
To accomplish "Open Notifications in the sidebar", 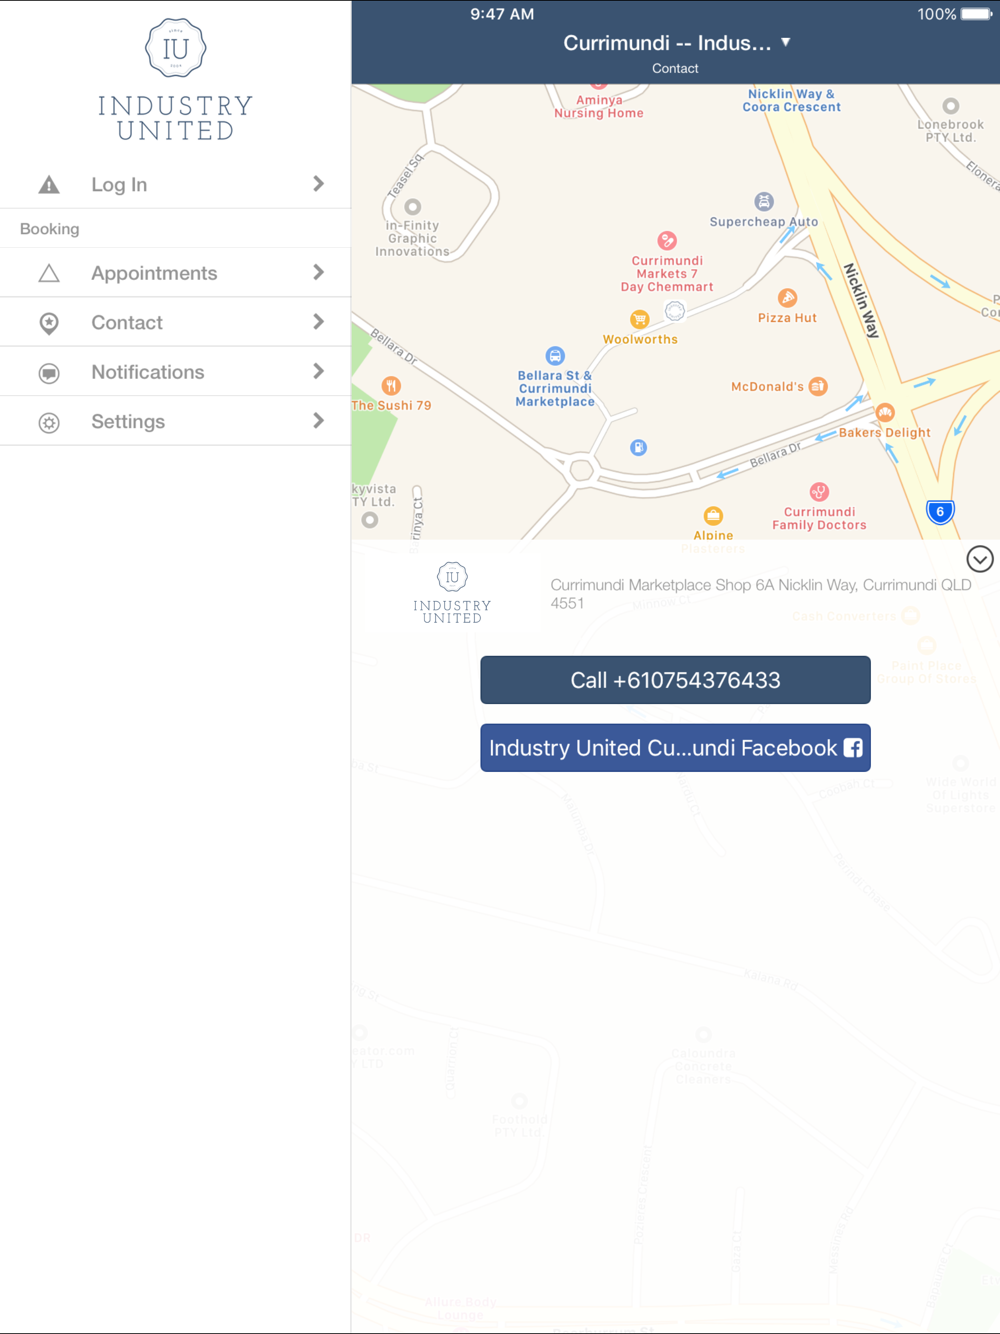I will click(x=175, y=372).
